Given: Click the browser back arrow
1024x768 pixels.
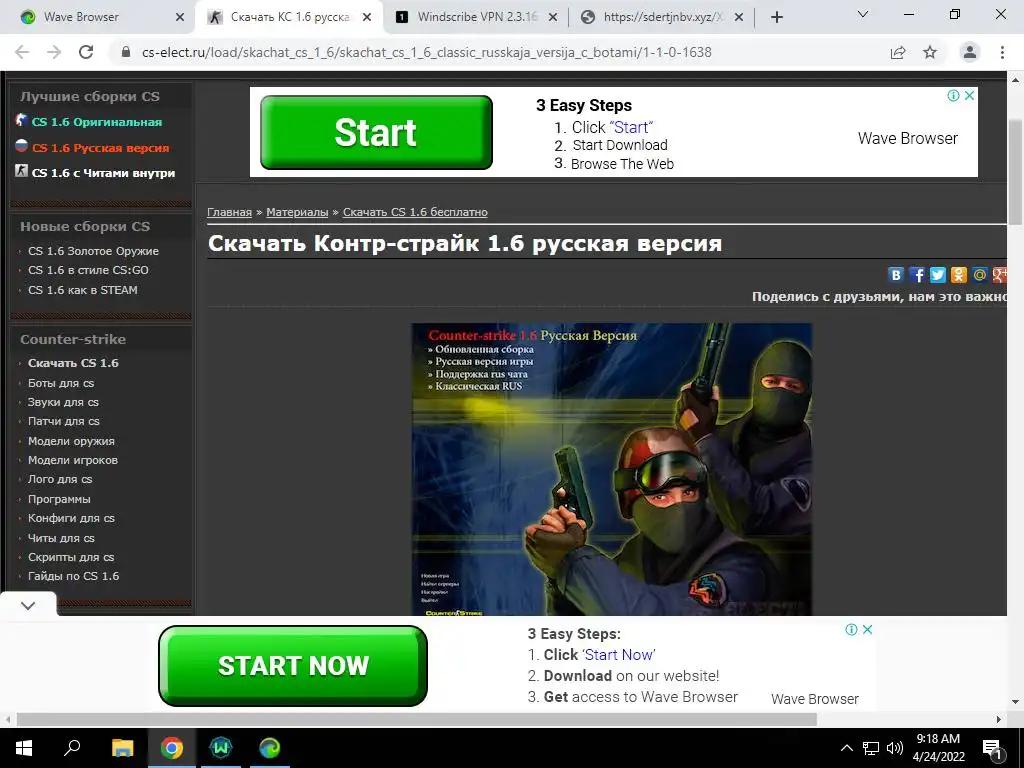Looking at the screenshot, I should coord(22,52).
